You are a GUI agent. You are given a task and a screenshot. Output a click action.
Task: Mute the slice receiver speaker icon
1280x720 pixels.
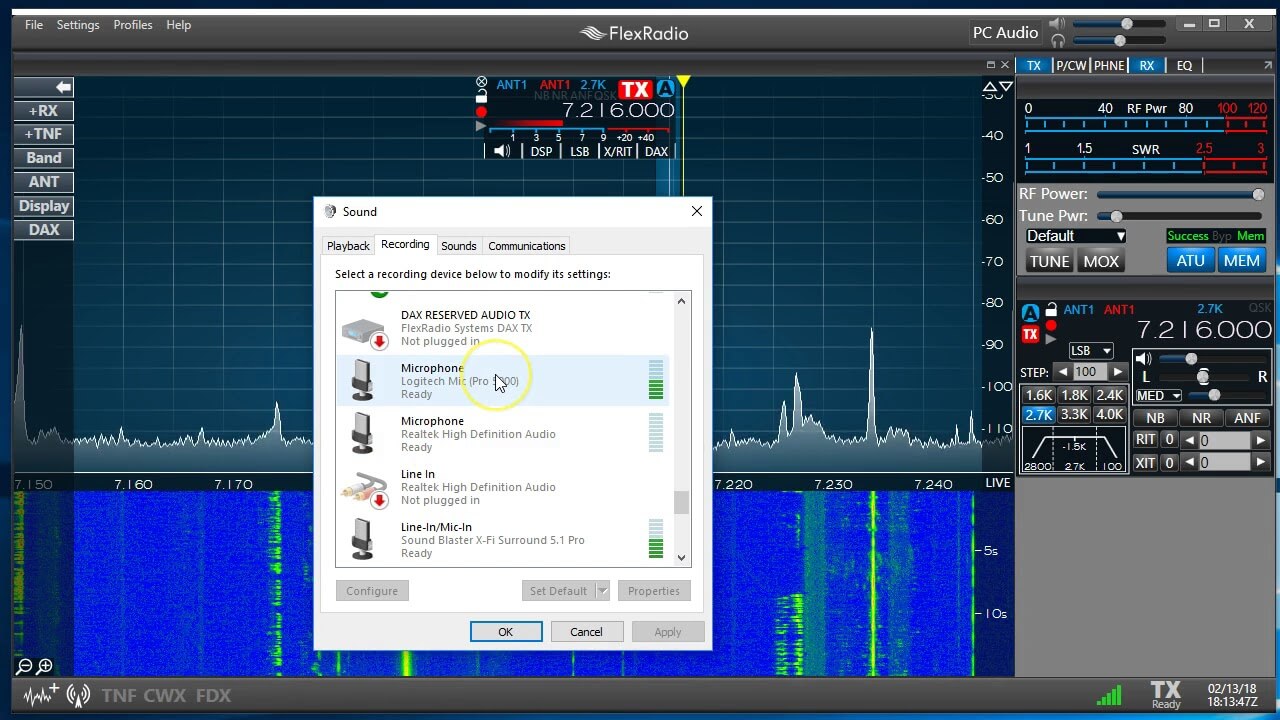point(1142,358)
